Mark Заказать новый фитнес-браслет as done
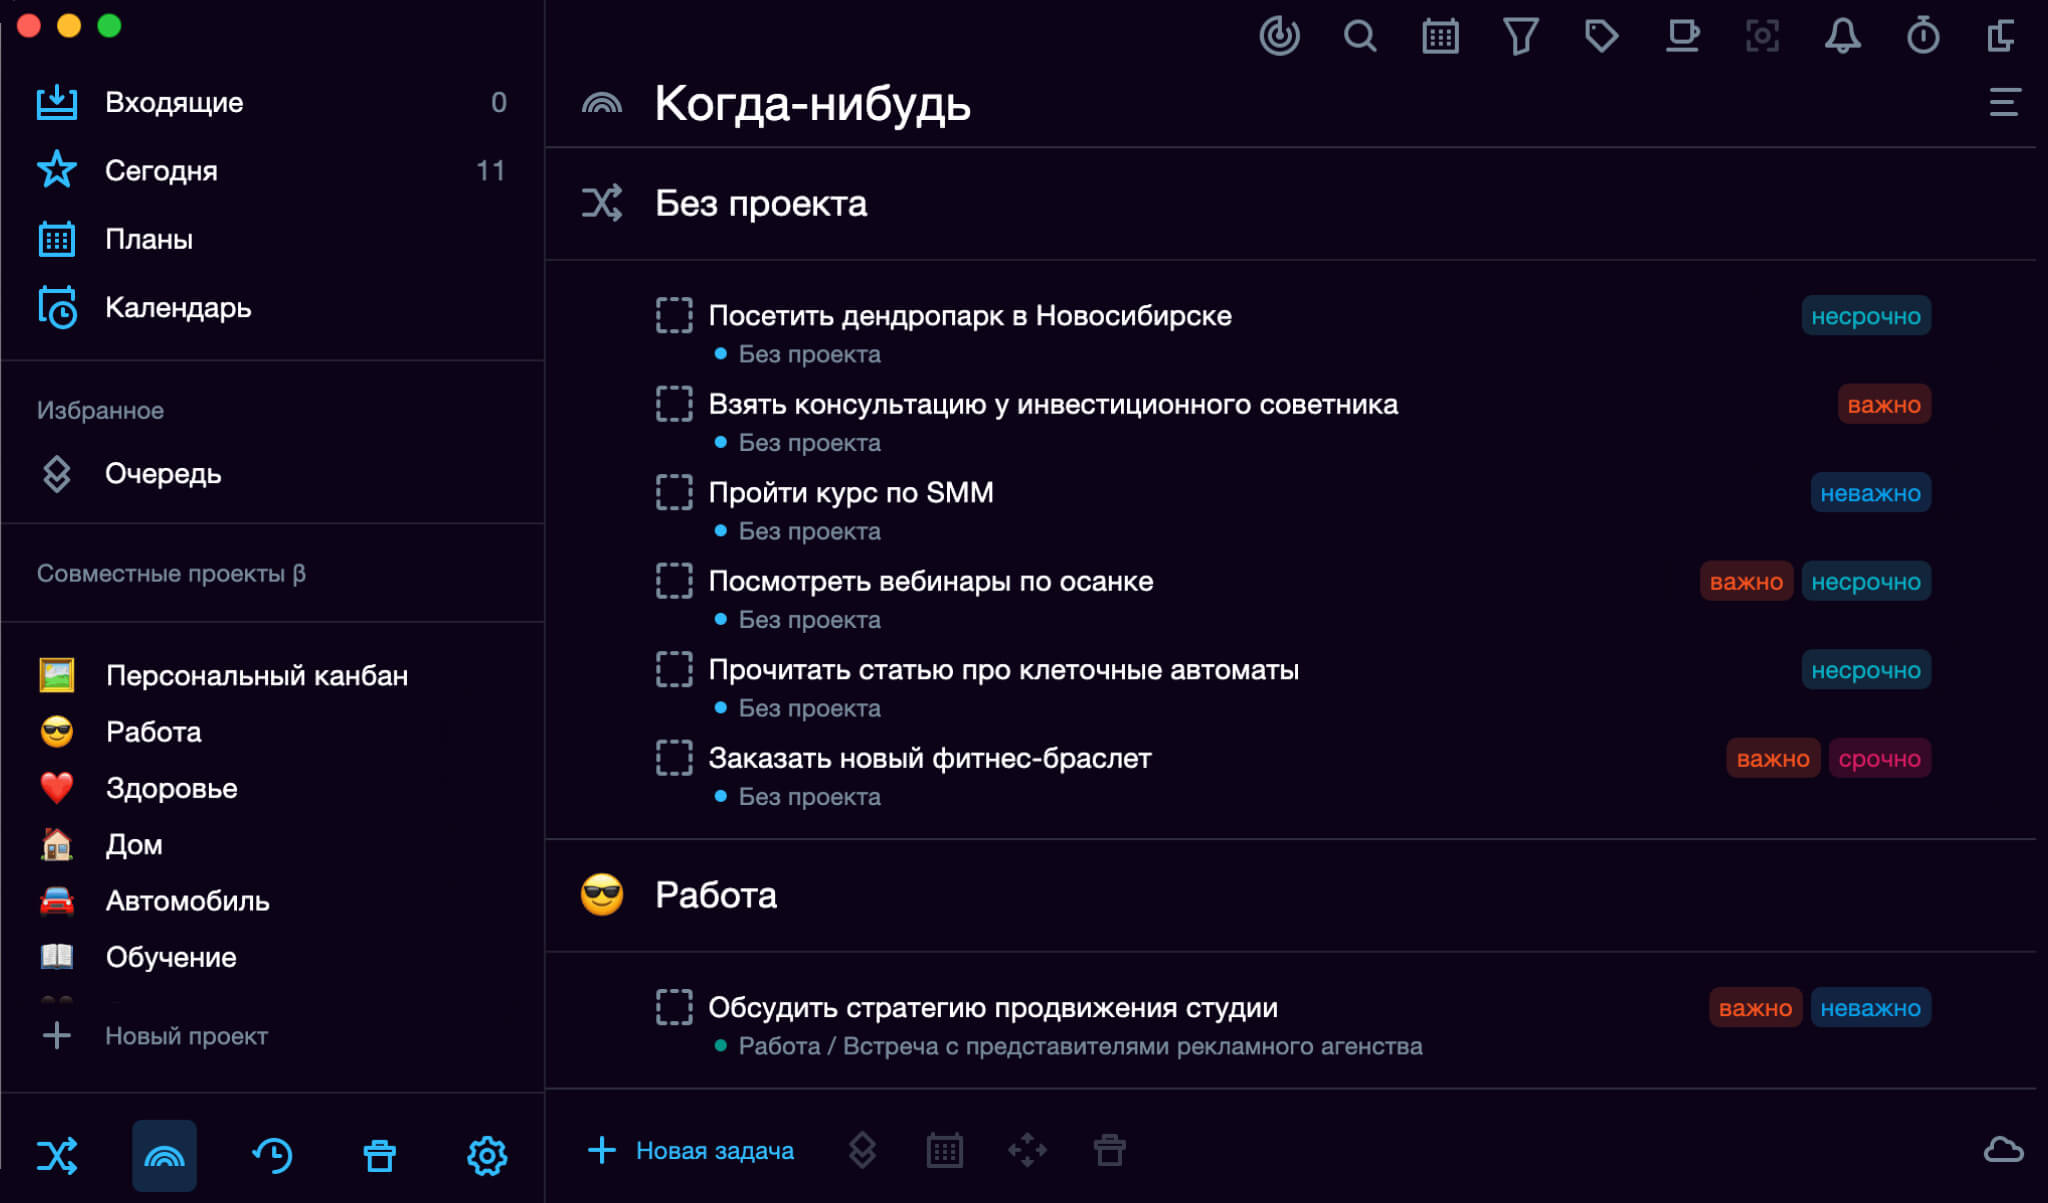Viewport: 2048px width, 1203px height. pyautogui.click(x=674, y=758)
